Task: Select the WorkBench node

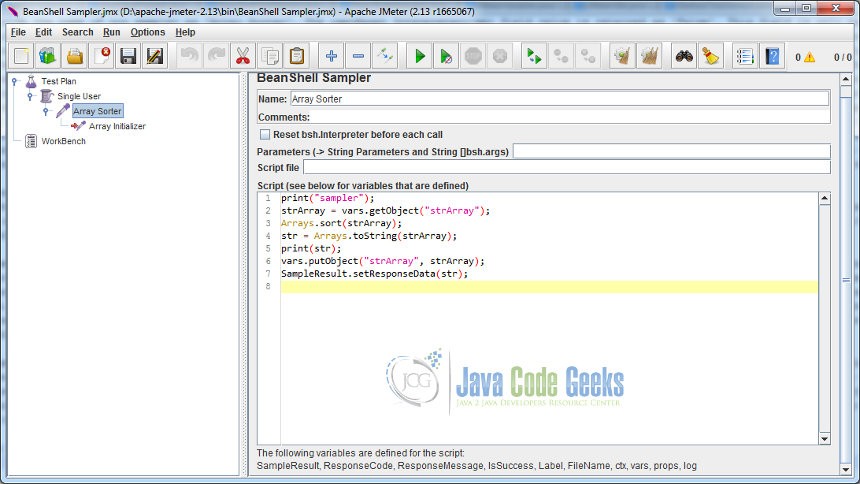Action: [x=64, y=141]
